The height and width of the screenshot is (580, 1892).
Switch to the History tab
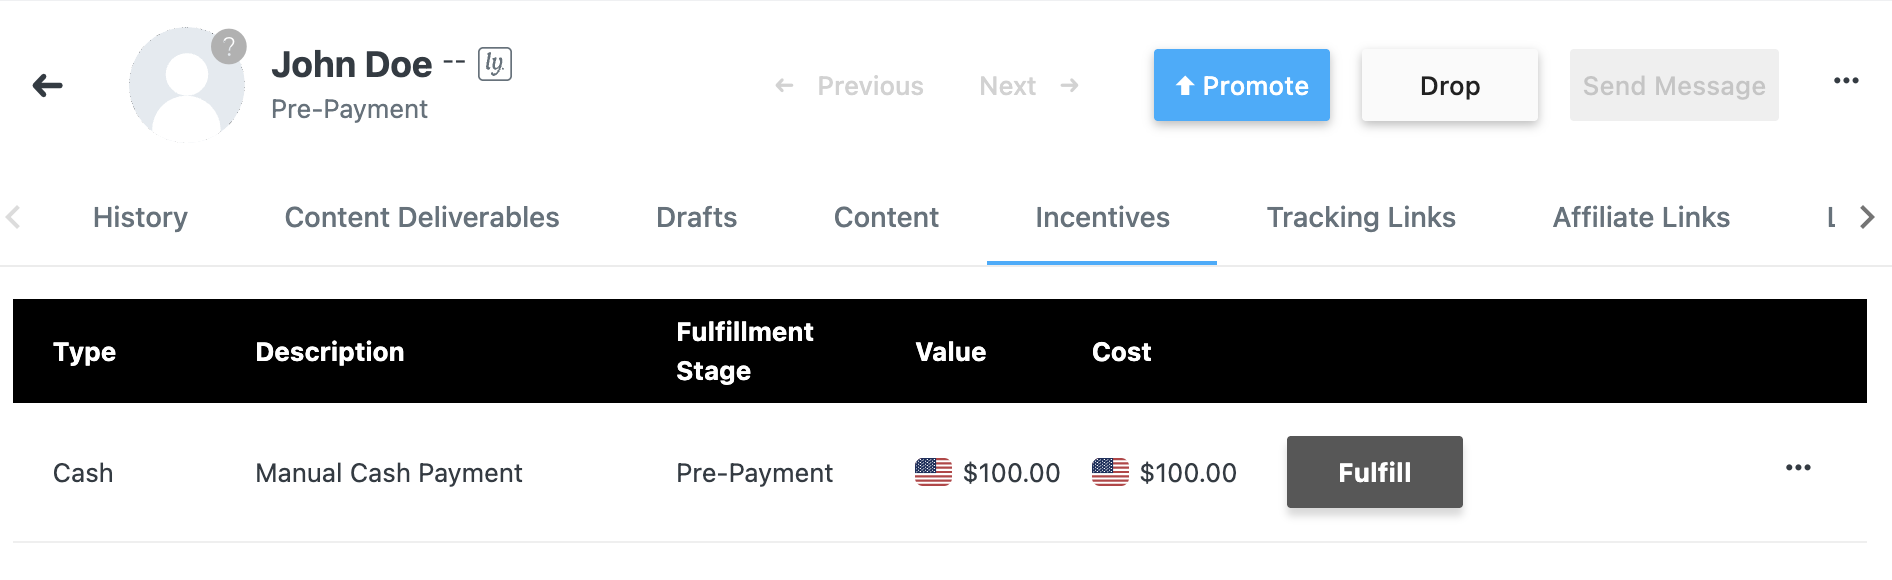[x=140, y=217]
